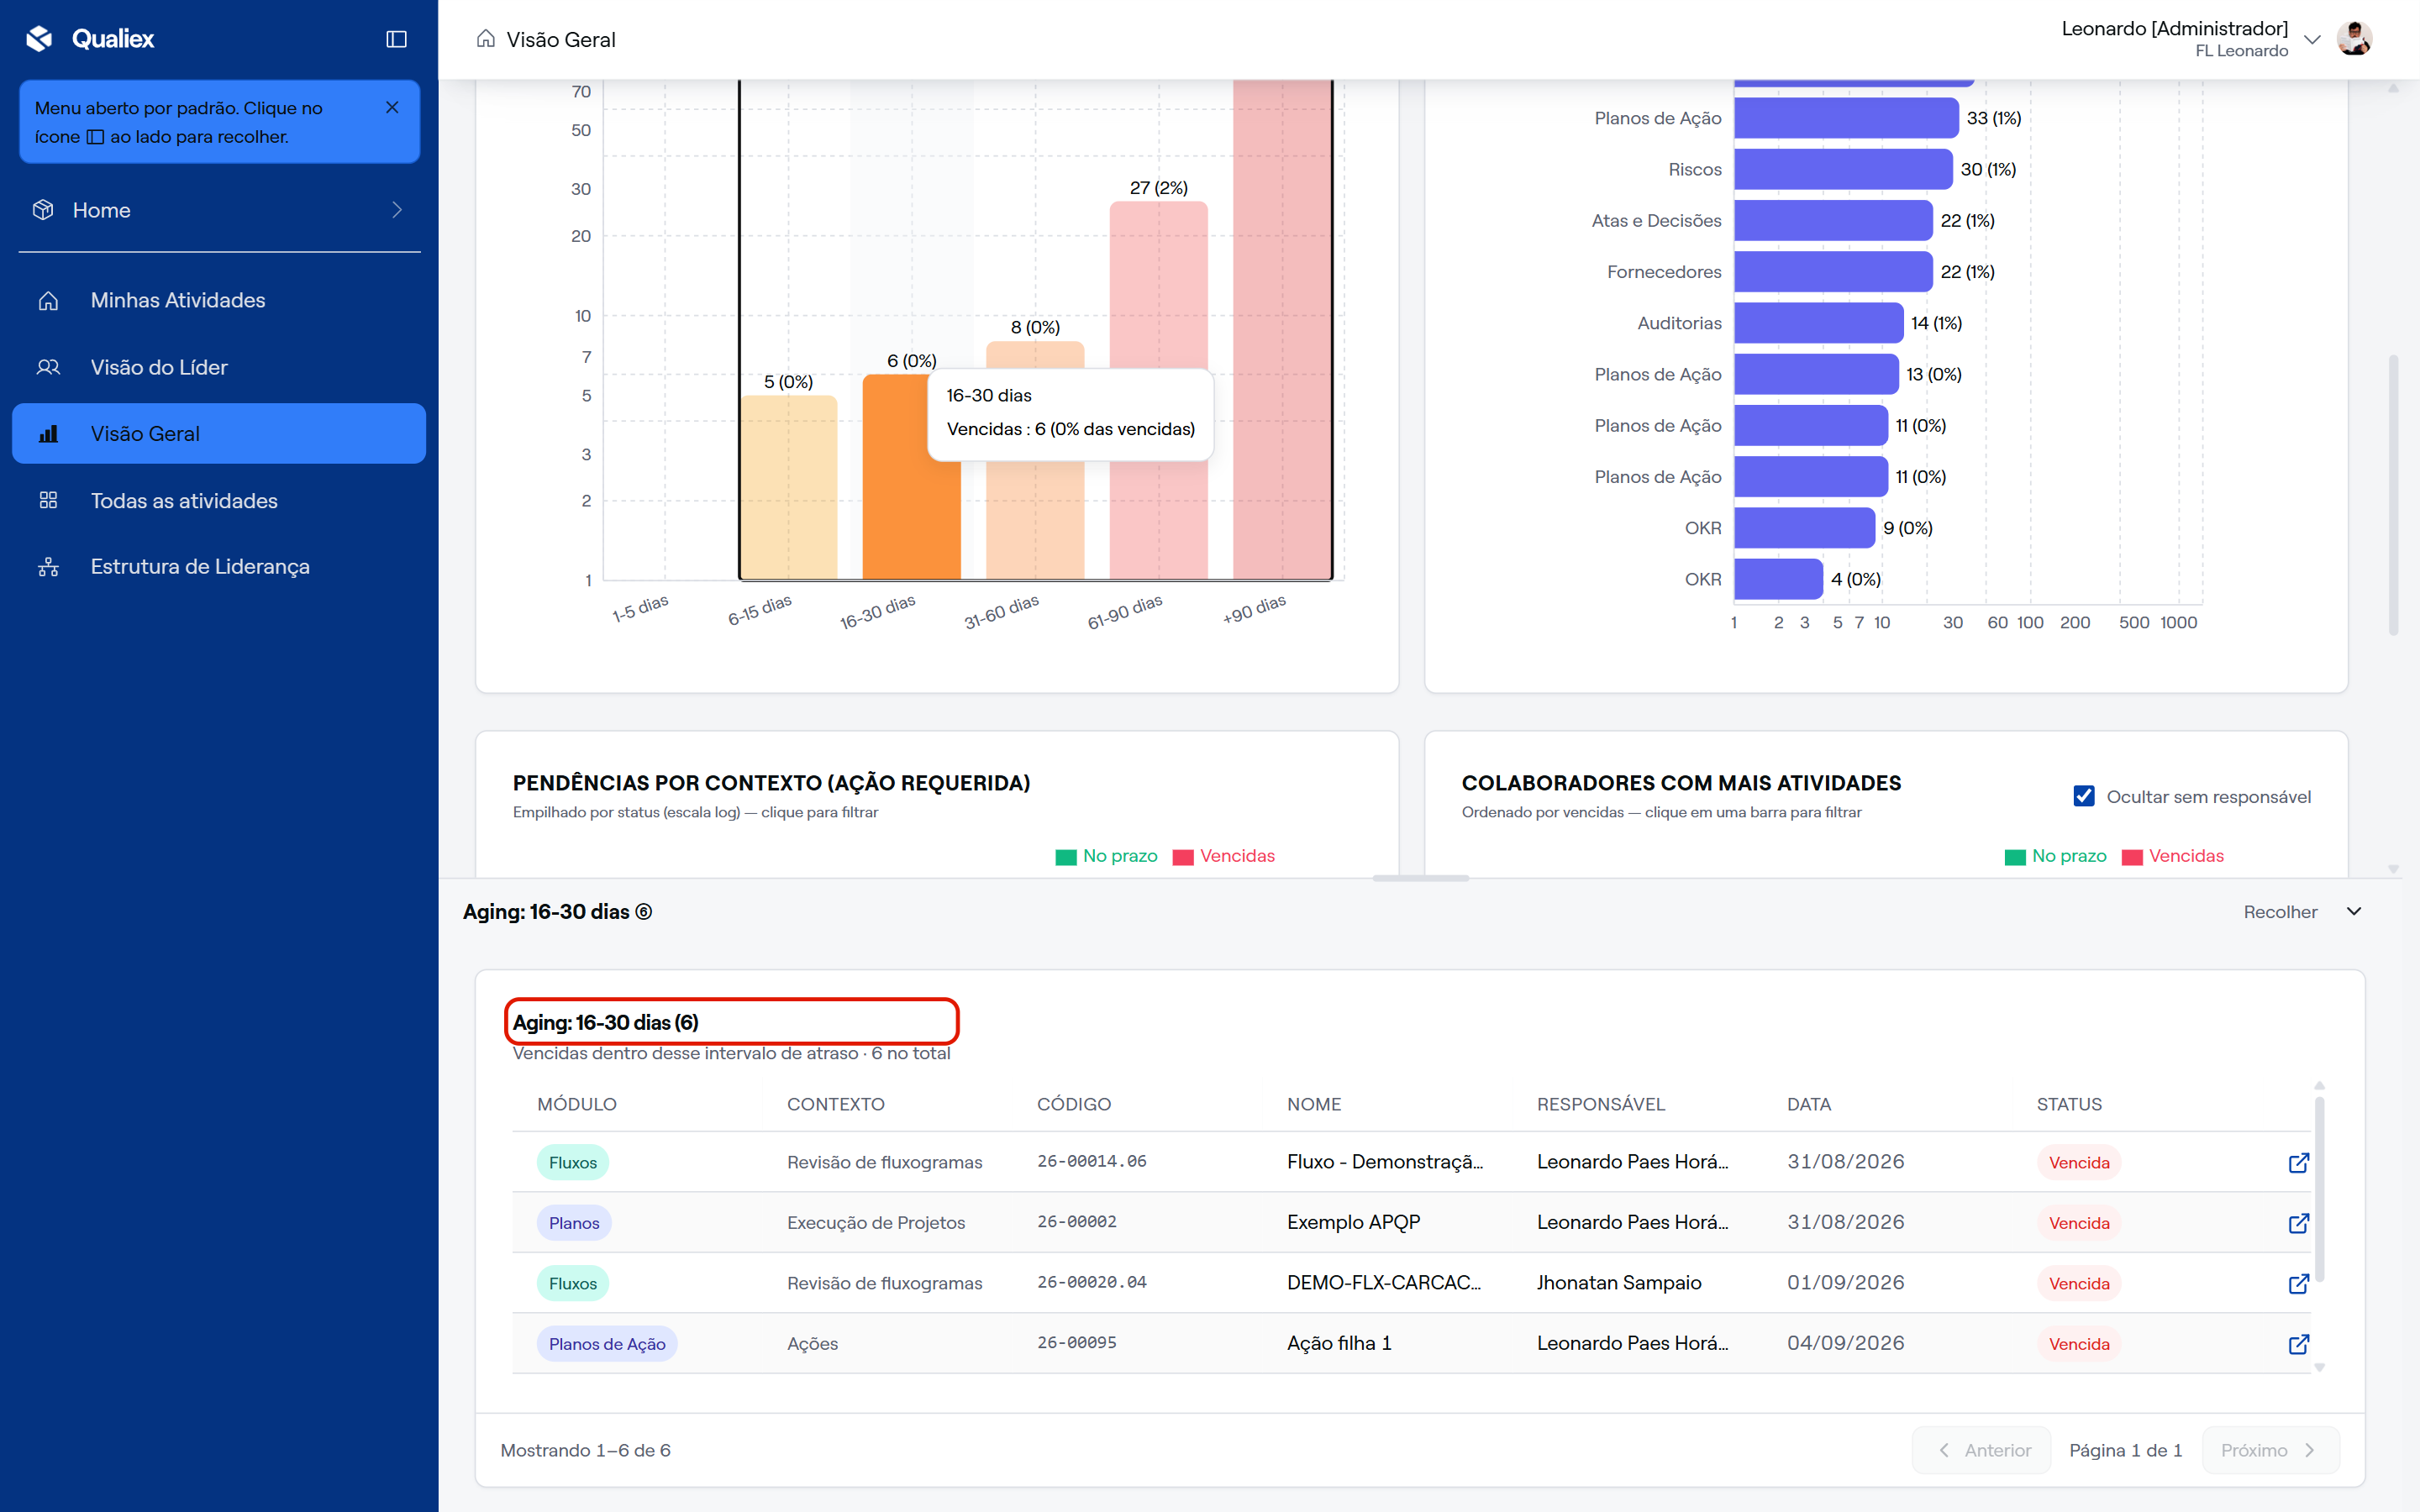Viewport: 2420px width, 1512px height.
Task: Open Visão do Líder in the sidebar
Action: tap(219, 367)
